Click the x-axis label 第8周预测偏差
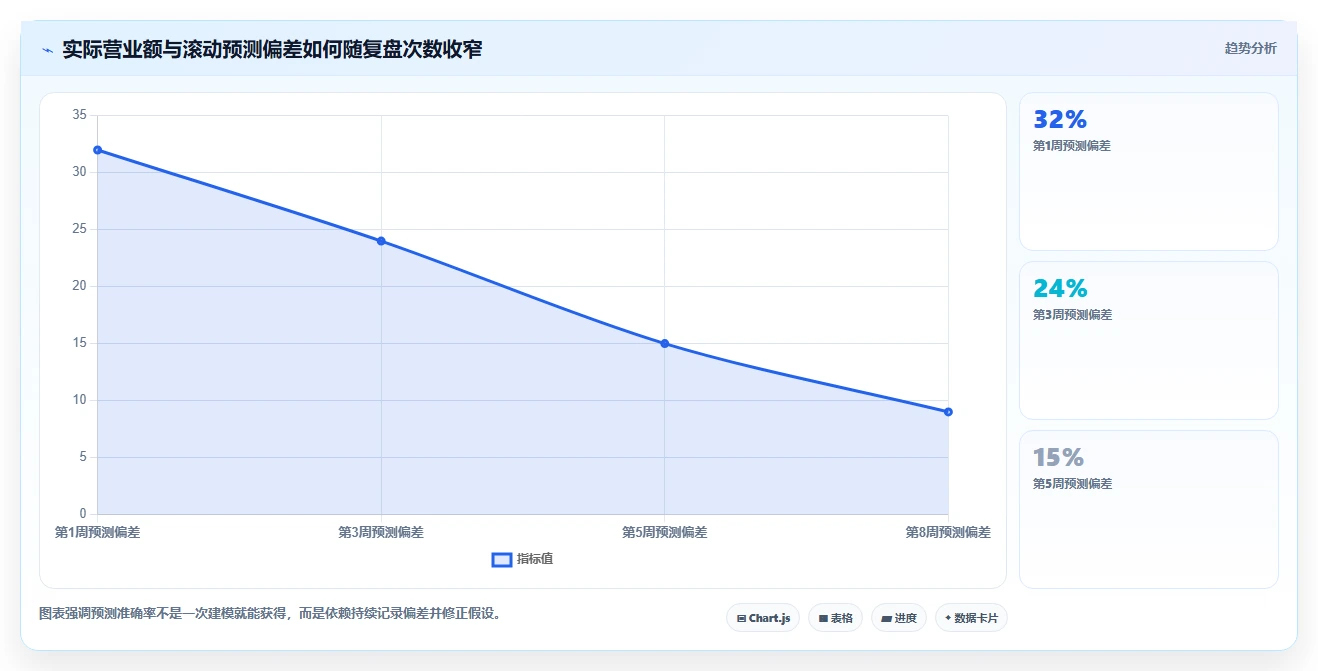 948,532
